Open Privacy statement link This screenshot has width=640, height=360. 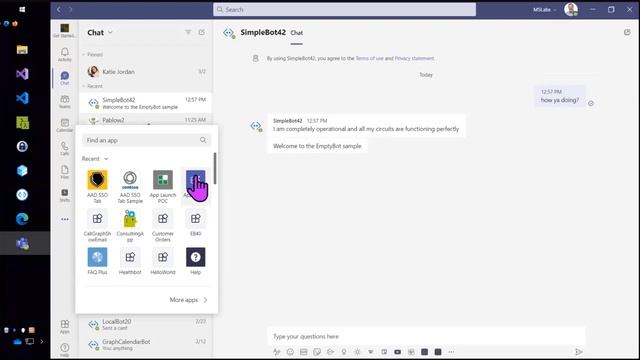click(414, 58)
